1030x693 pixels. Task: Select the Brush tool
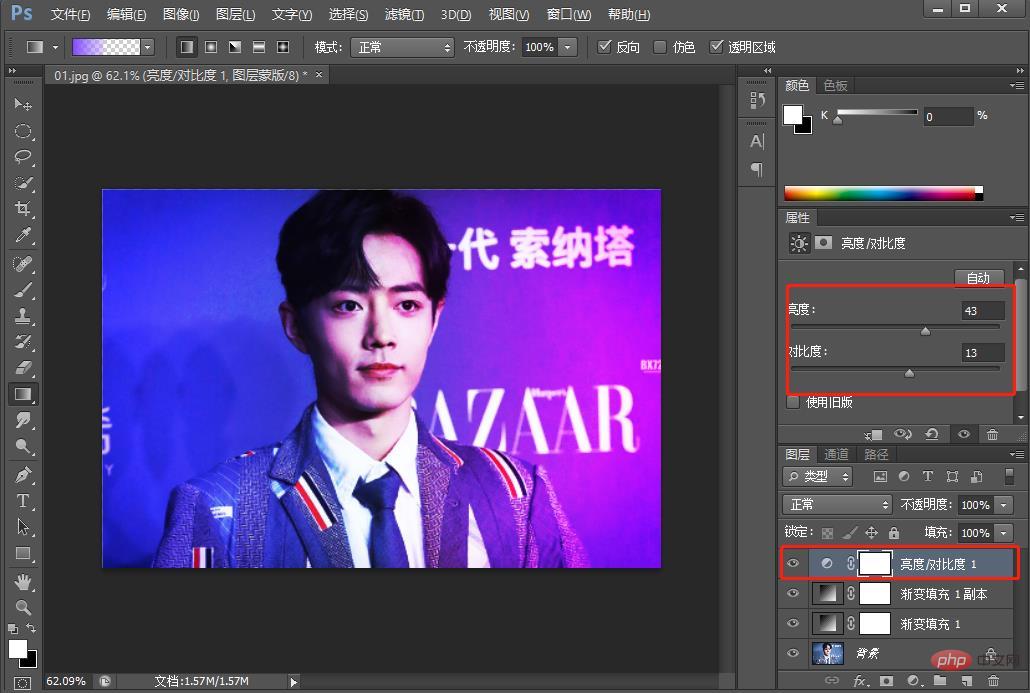click(22, 290)
